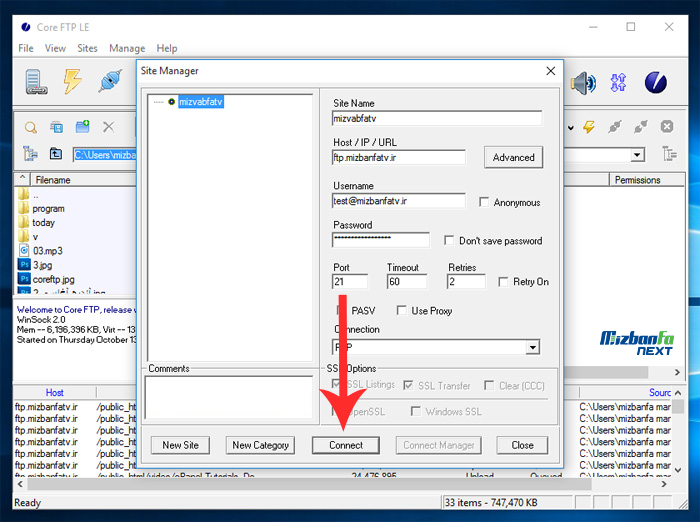Screen dimensions: 700x522
Task: Enable the Use Proxy checkbox
Action: 401,310
